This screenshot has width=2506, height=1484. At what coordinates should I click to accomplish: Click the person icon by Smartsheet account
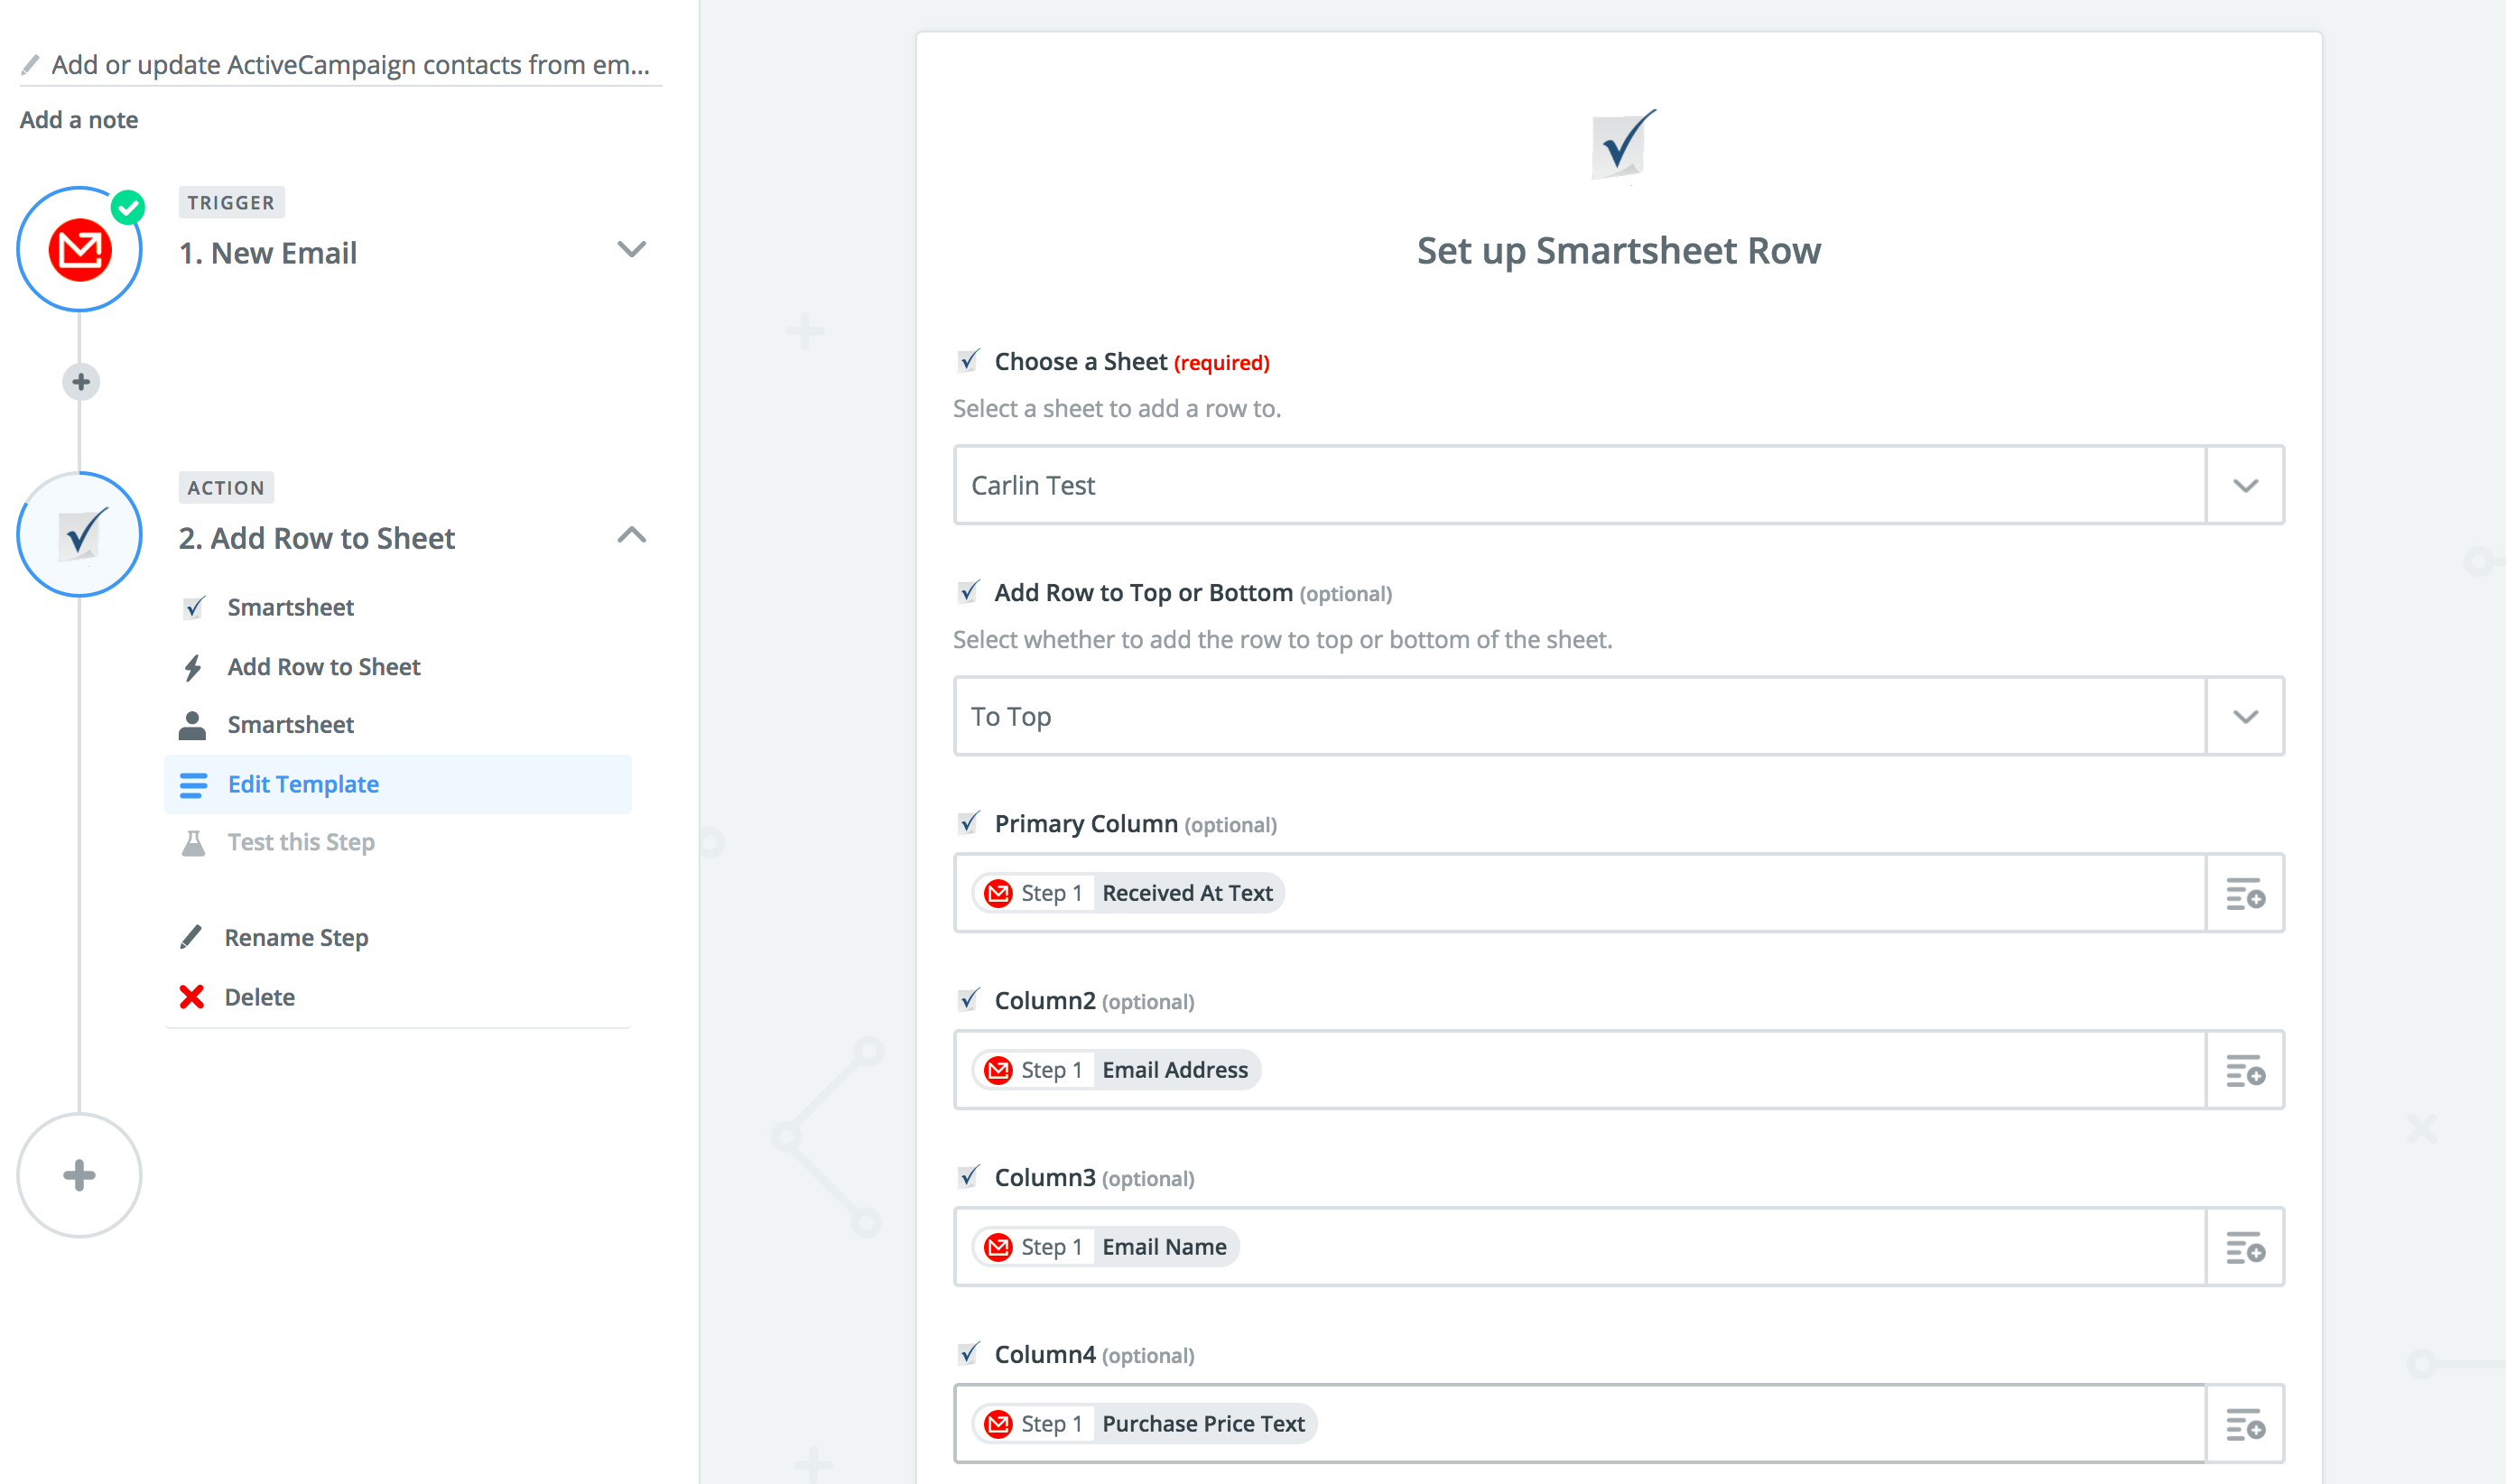pos(192,725)
